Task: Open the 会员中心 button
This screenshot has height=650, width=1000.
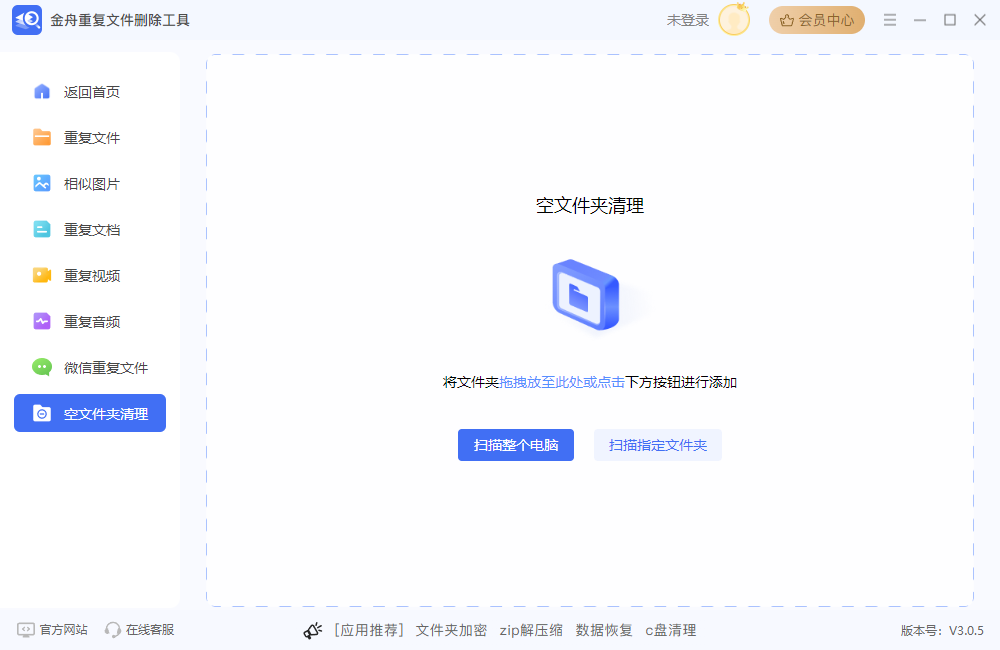Action: pyautogui.click(x=816, y=20)
